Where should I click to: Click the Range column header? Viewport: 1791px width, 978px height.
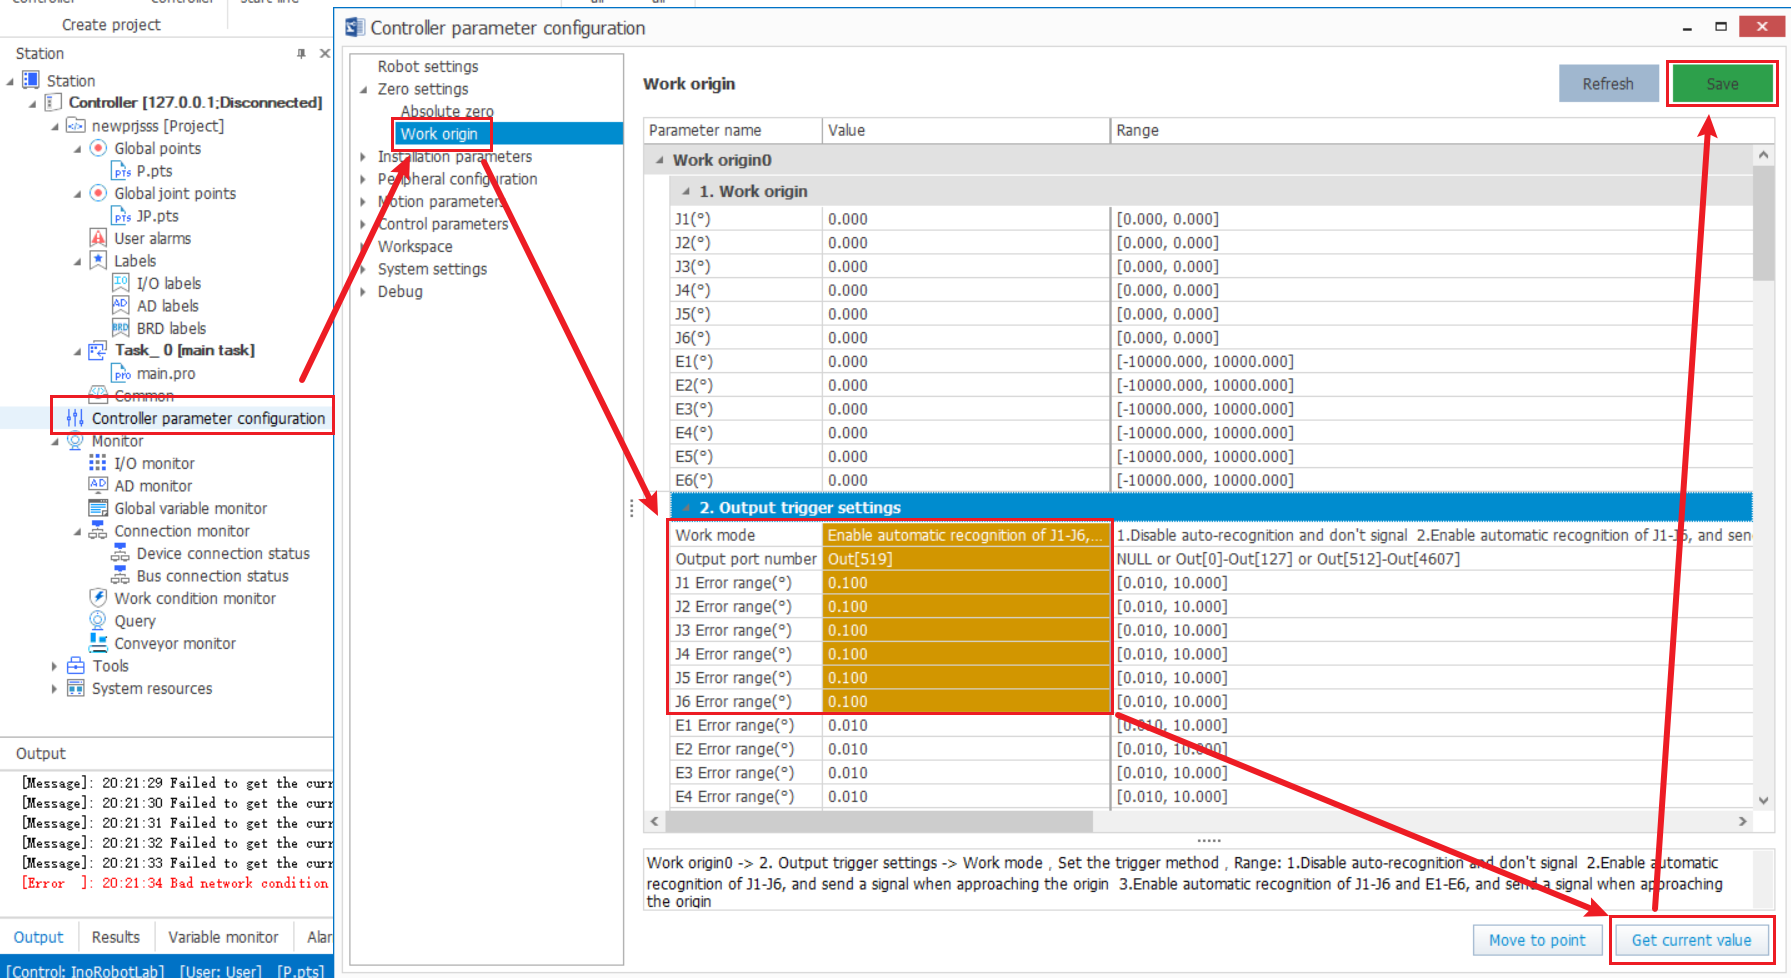[x=1441, y=130]
